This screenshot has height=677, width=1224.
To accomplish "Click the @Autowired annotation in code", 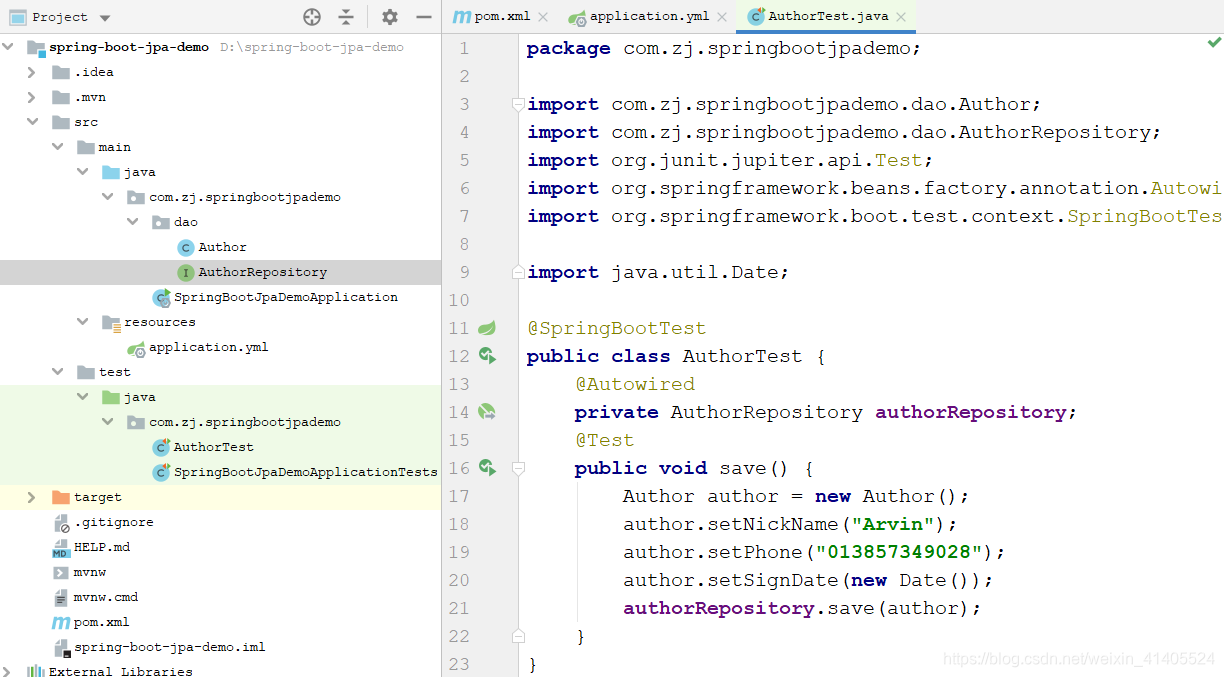I will (634, 384).
